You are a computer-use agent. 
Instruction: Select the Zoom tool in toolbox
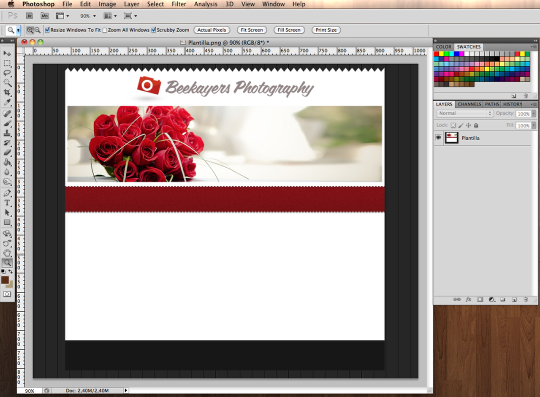click(7, 263)
